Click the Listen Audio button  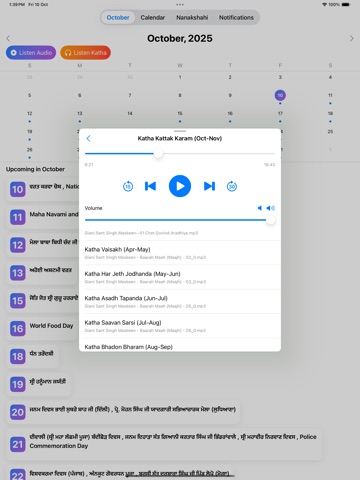31,53
